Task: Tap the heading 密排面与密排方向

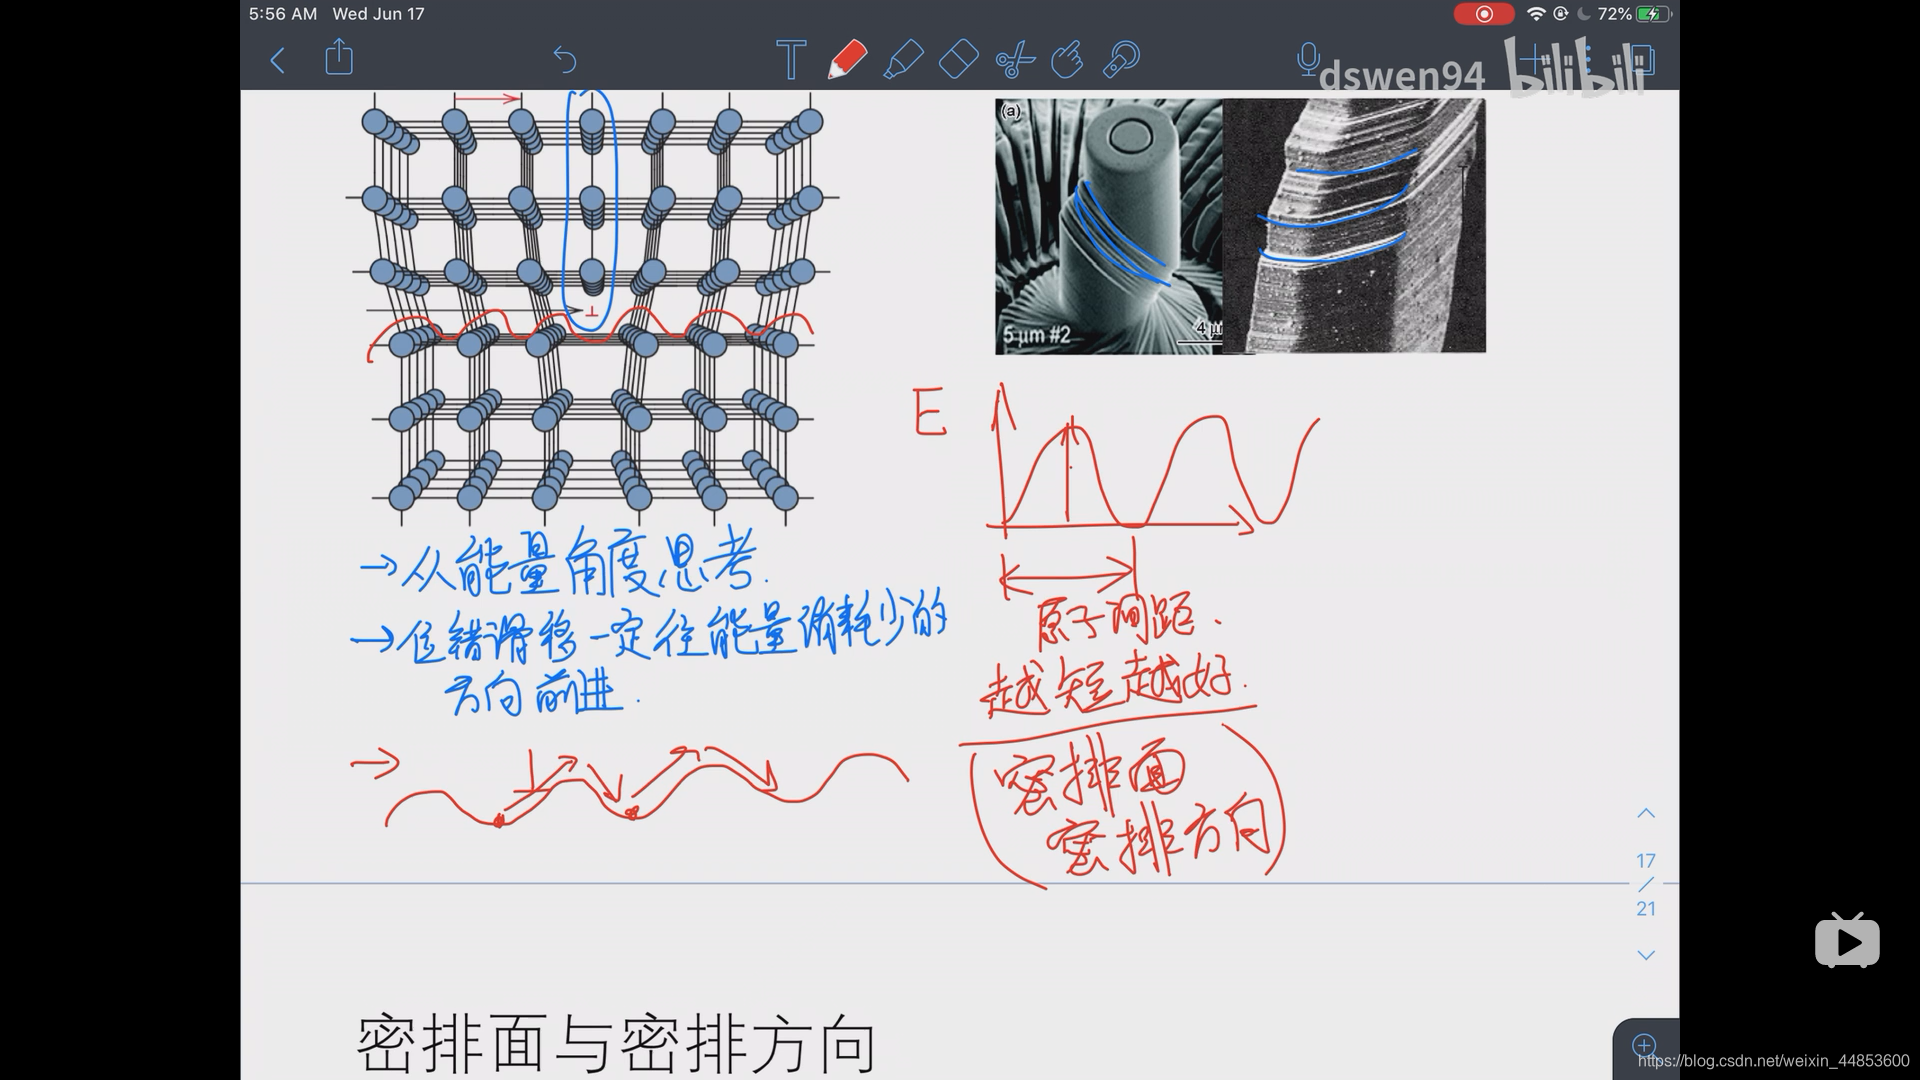Action: click(616, 1045)
